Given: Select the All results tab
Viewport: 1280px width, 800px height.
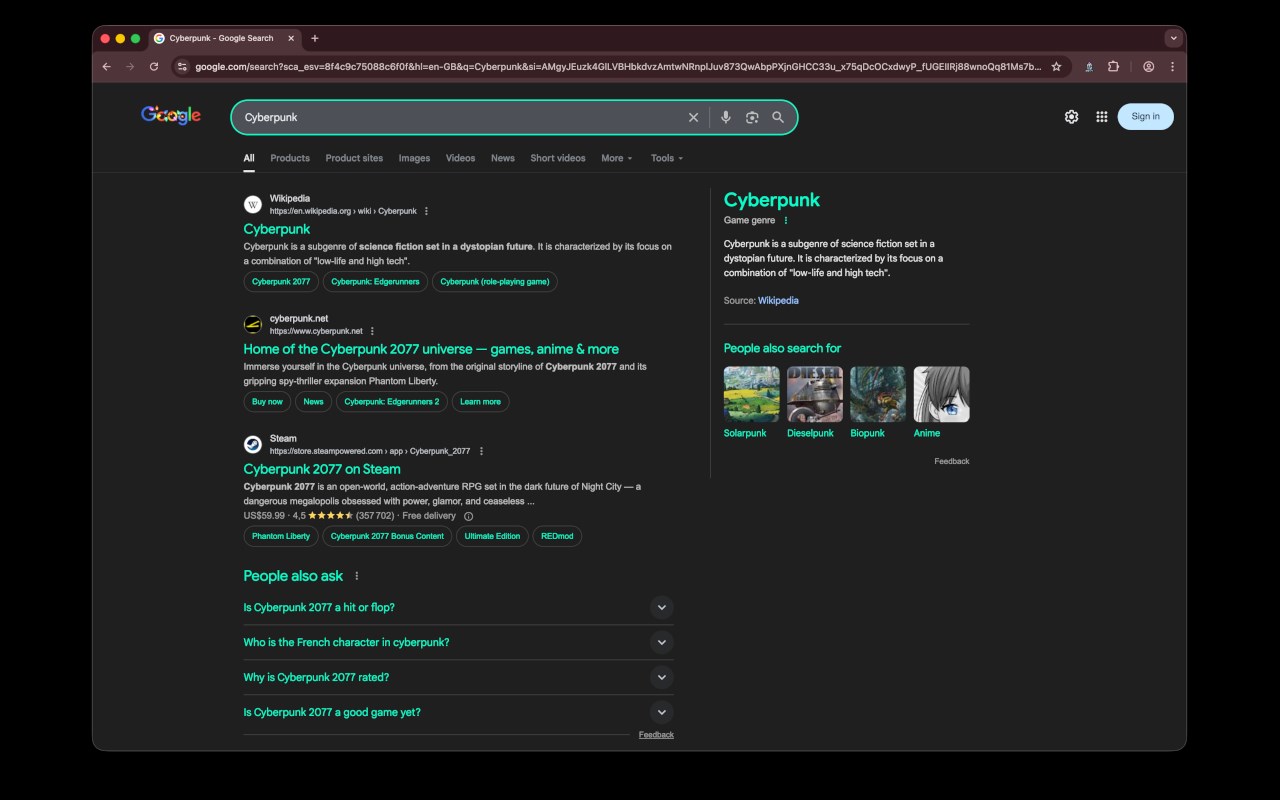Looking at the screenshot, I should point(249,158).
